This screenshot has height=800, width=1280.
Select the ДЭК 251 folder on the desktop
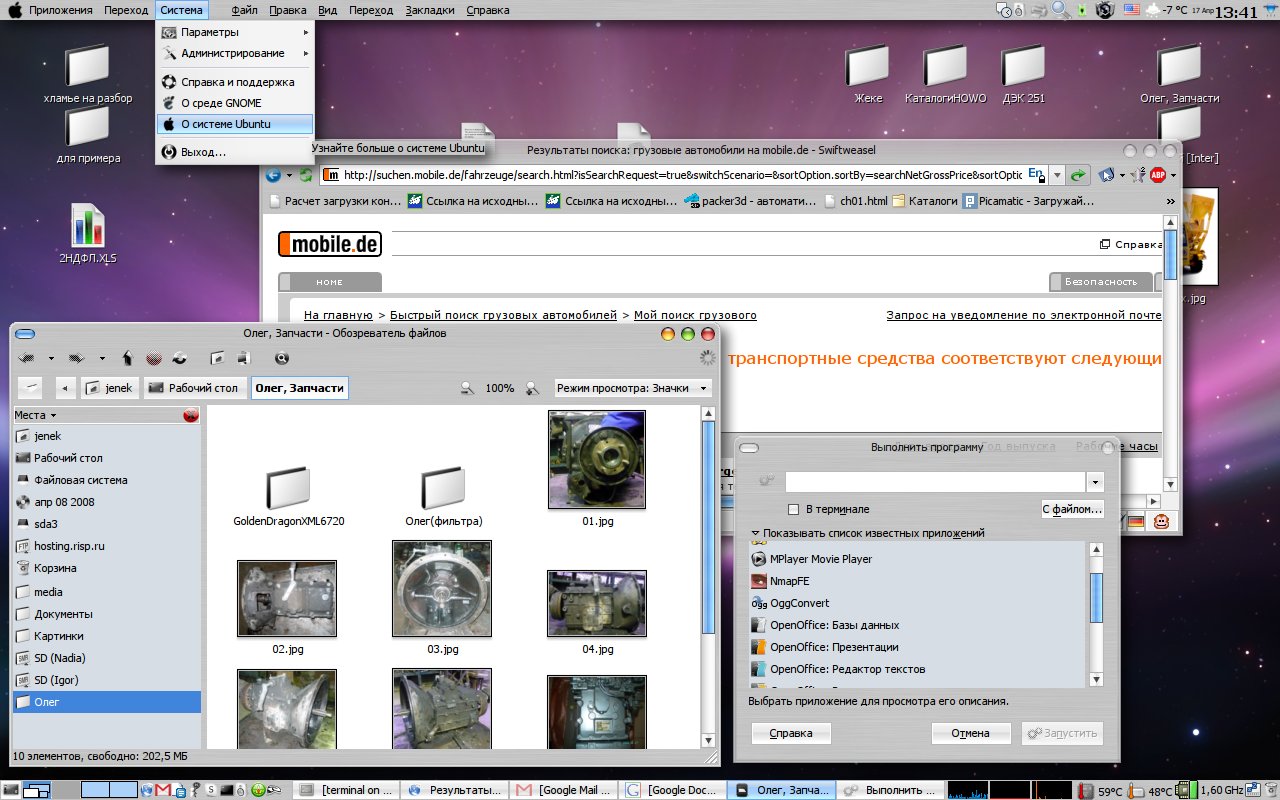click(x=1023, y=75)
